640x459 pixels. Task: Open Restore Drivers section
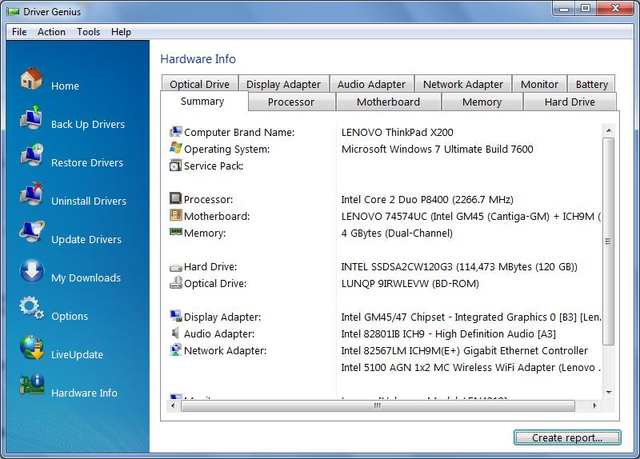point(87,163)
